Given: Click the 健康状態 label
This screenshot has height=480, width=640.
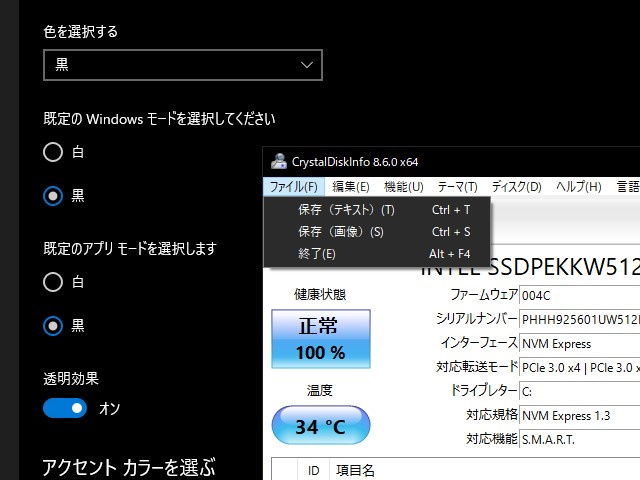Looking at the screenshot, I should pos(320,294).
